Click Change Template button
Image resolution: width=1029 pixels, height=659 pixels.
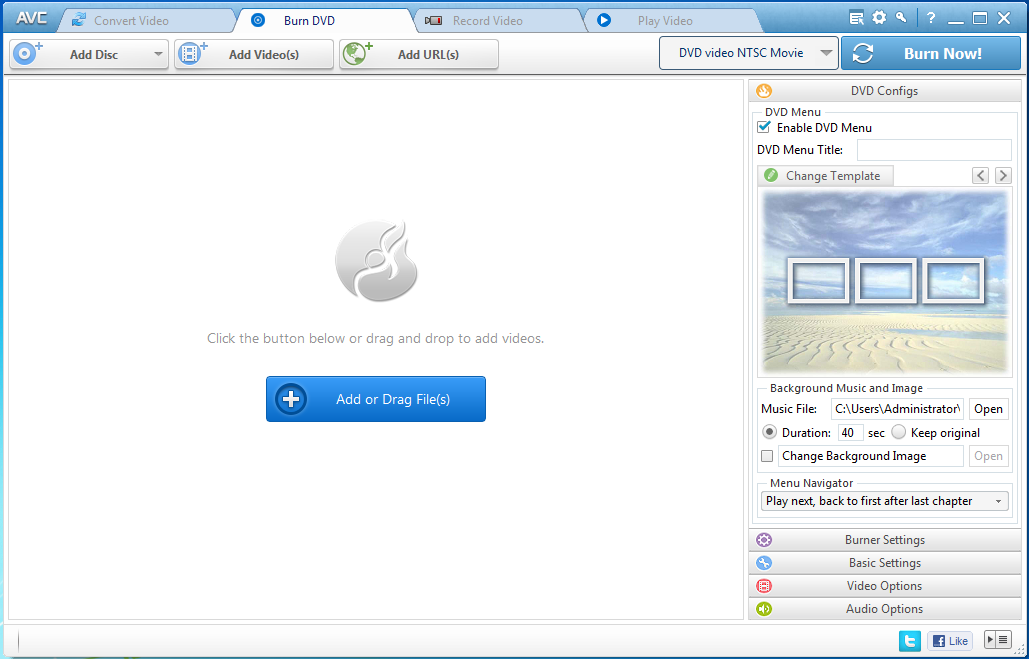[826, 176]
